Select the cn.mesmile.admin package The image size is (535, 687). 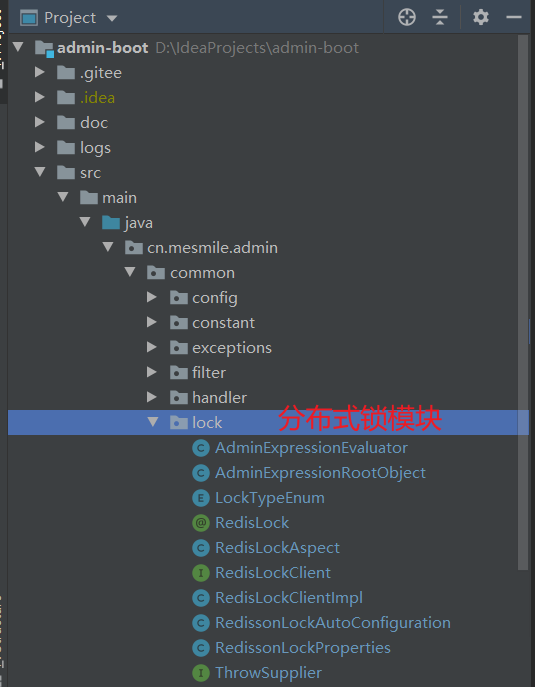[x=212, y=248]
